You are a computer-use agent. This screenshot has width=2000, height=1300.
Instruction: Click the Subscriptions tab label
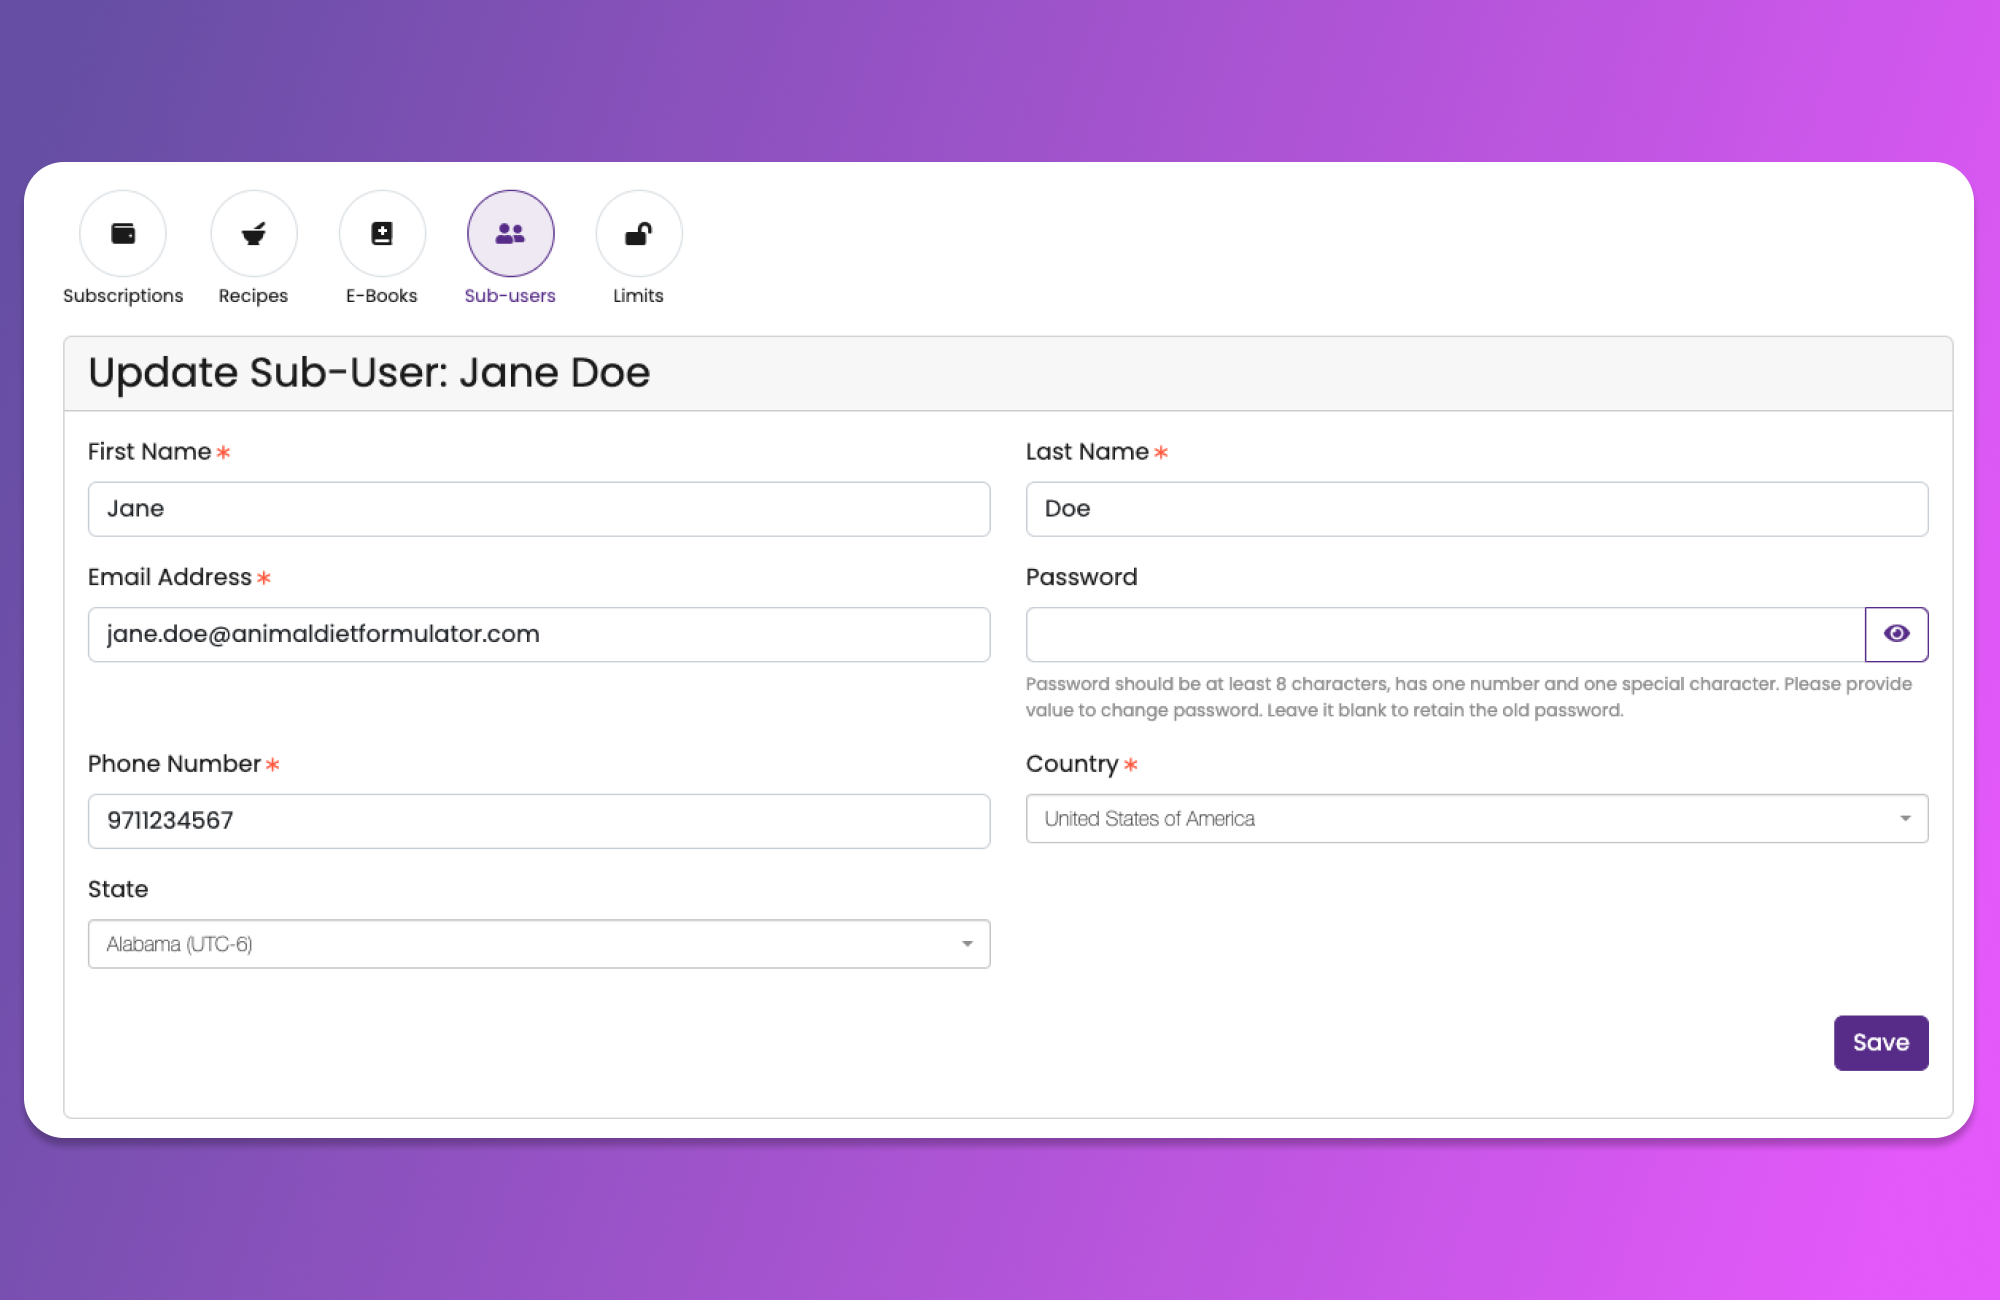pos(123,296)
